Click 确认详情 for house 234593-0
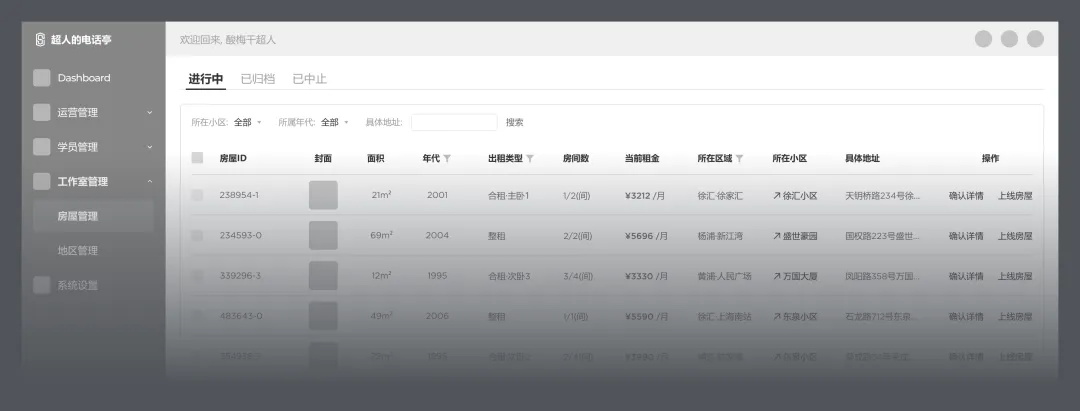Viewport: 1080px width, 411px height. 966,235
